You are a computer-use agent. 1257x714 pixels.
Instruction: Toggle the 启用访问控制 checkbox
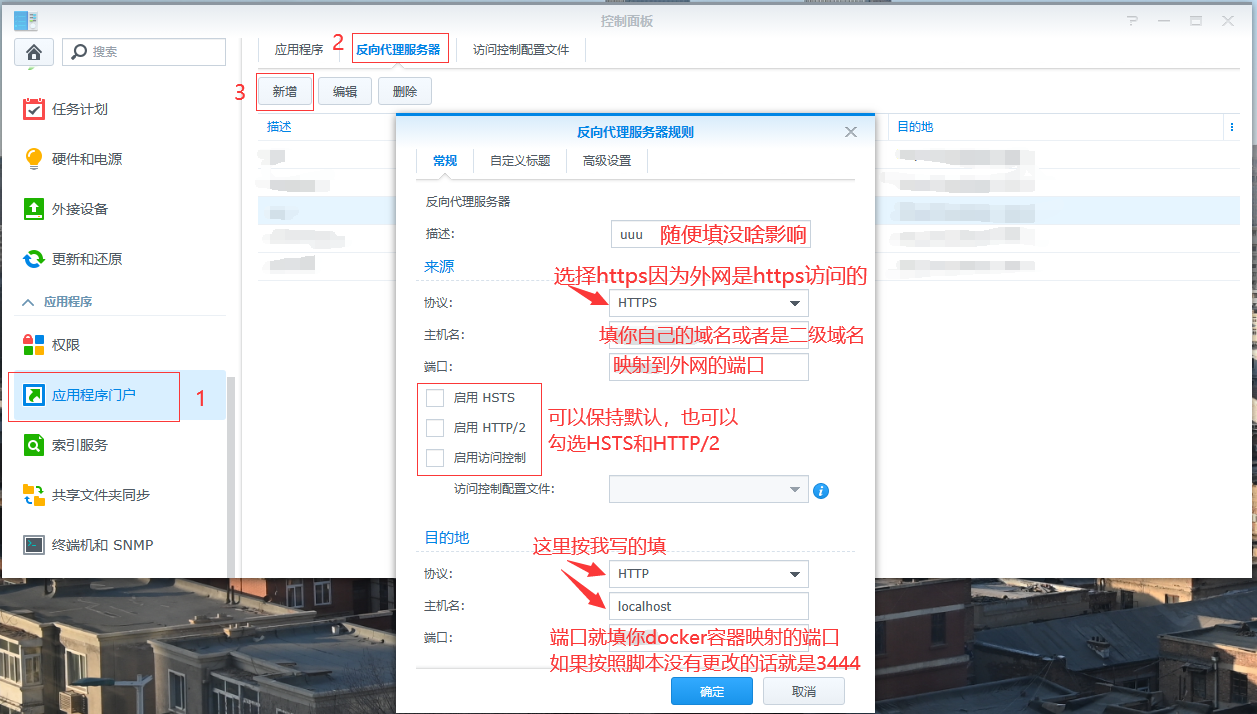[x=435, y=458]
